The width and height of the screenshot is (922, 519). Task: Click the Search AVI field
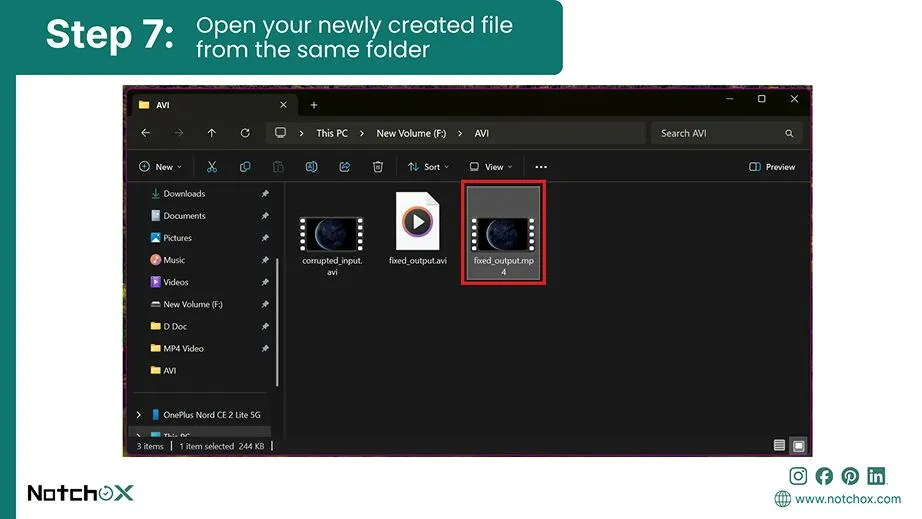[x=726, y=133]
